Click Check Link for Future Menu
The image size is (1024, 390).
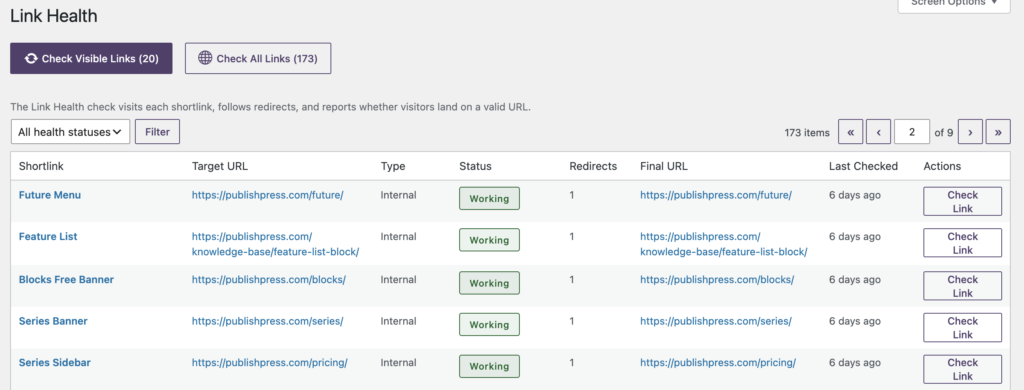(962, 201)
